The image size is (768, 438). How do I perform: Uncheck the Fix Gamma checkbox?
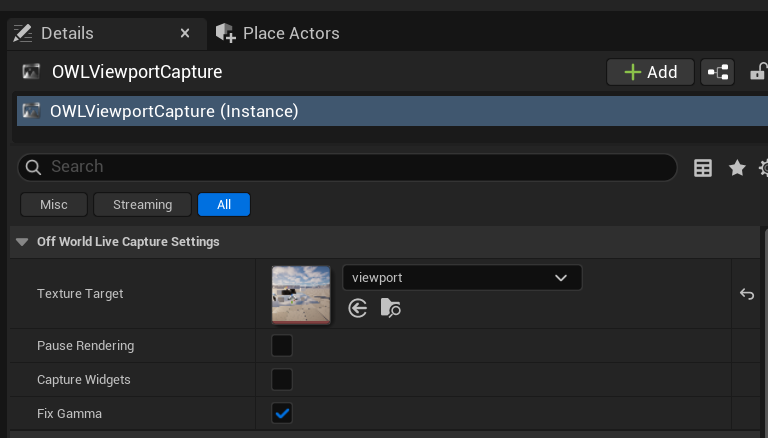pos(282,414)
